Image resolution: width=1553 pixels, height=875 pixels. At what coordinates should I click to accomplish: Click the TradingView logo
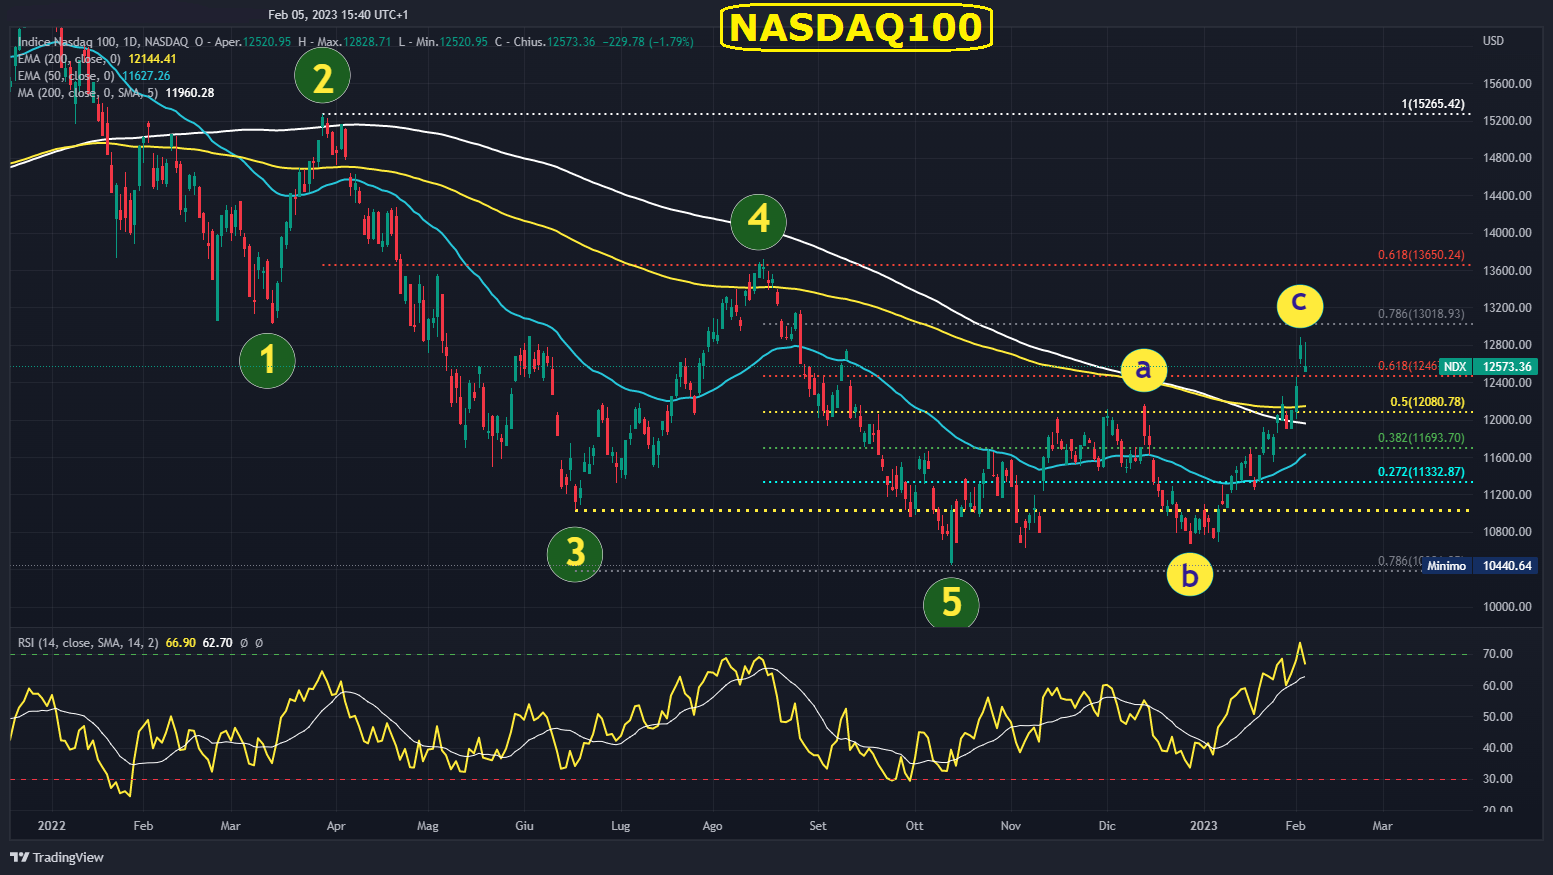pos(57,857)
